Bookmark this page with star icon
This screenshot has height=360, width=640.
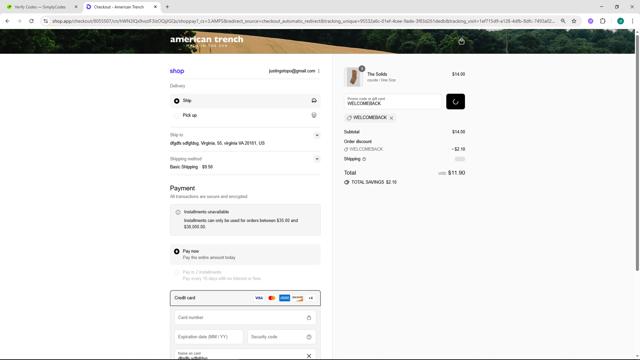coord(574,21)
